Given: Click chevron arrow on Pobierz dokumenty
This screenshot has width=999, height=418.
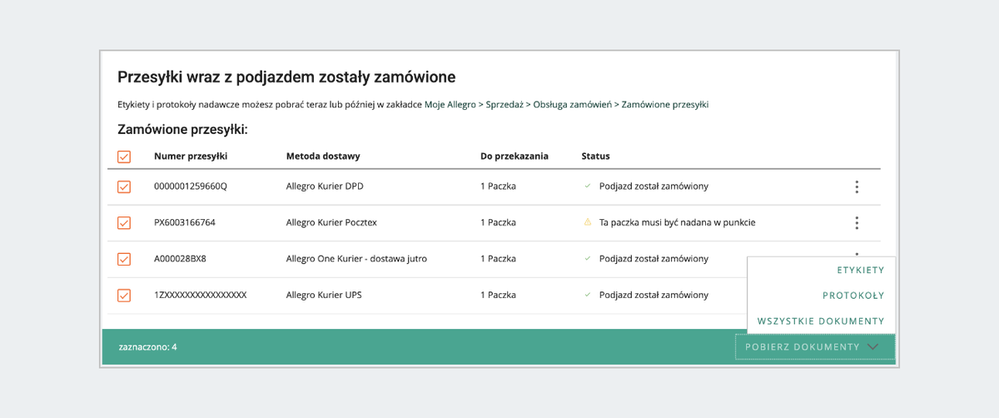Looking at the screenshot, I should 874,347.
